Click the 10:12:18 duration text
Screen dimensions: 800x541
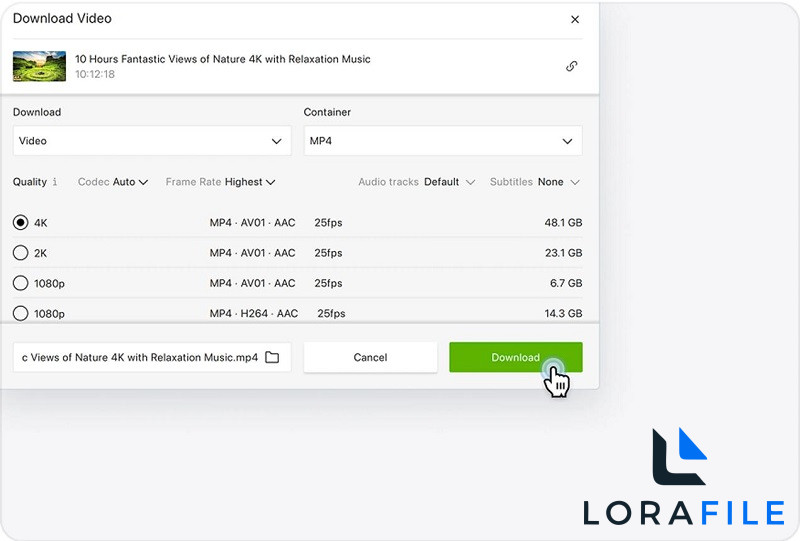click(95, 74)
